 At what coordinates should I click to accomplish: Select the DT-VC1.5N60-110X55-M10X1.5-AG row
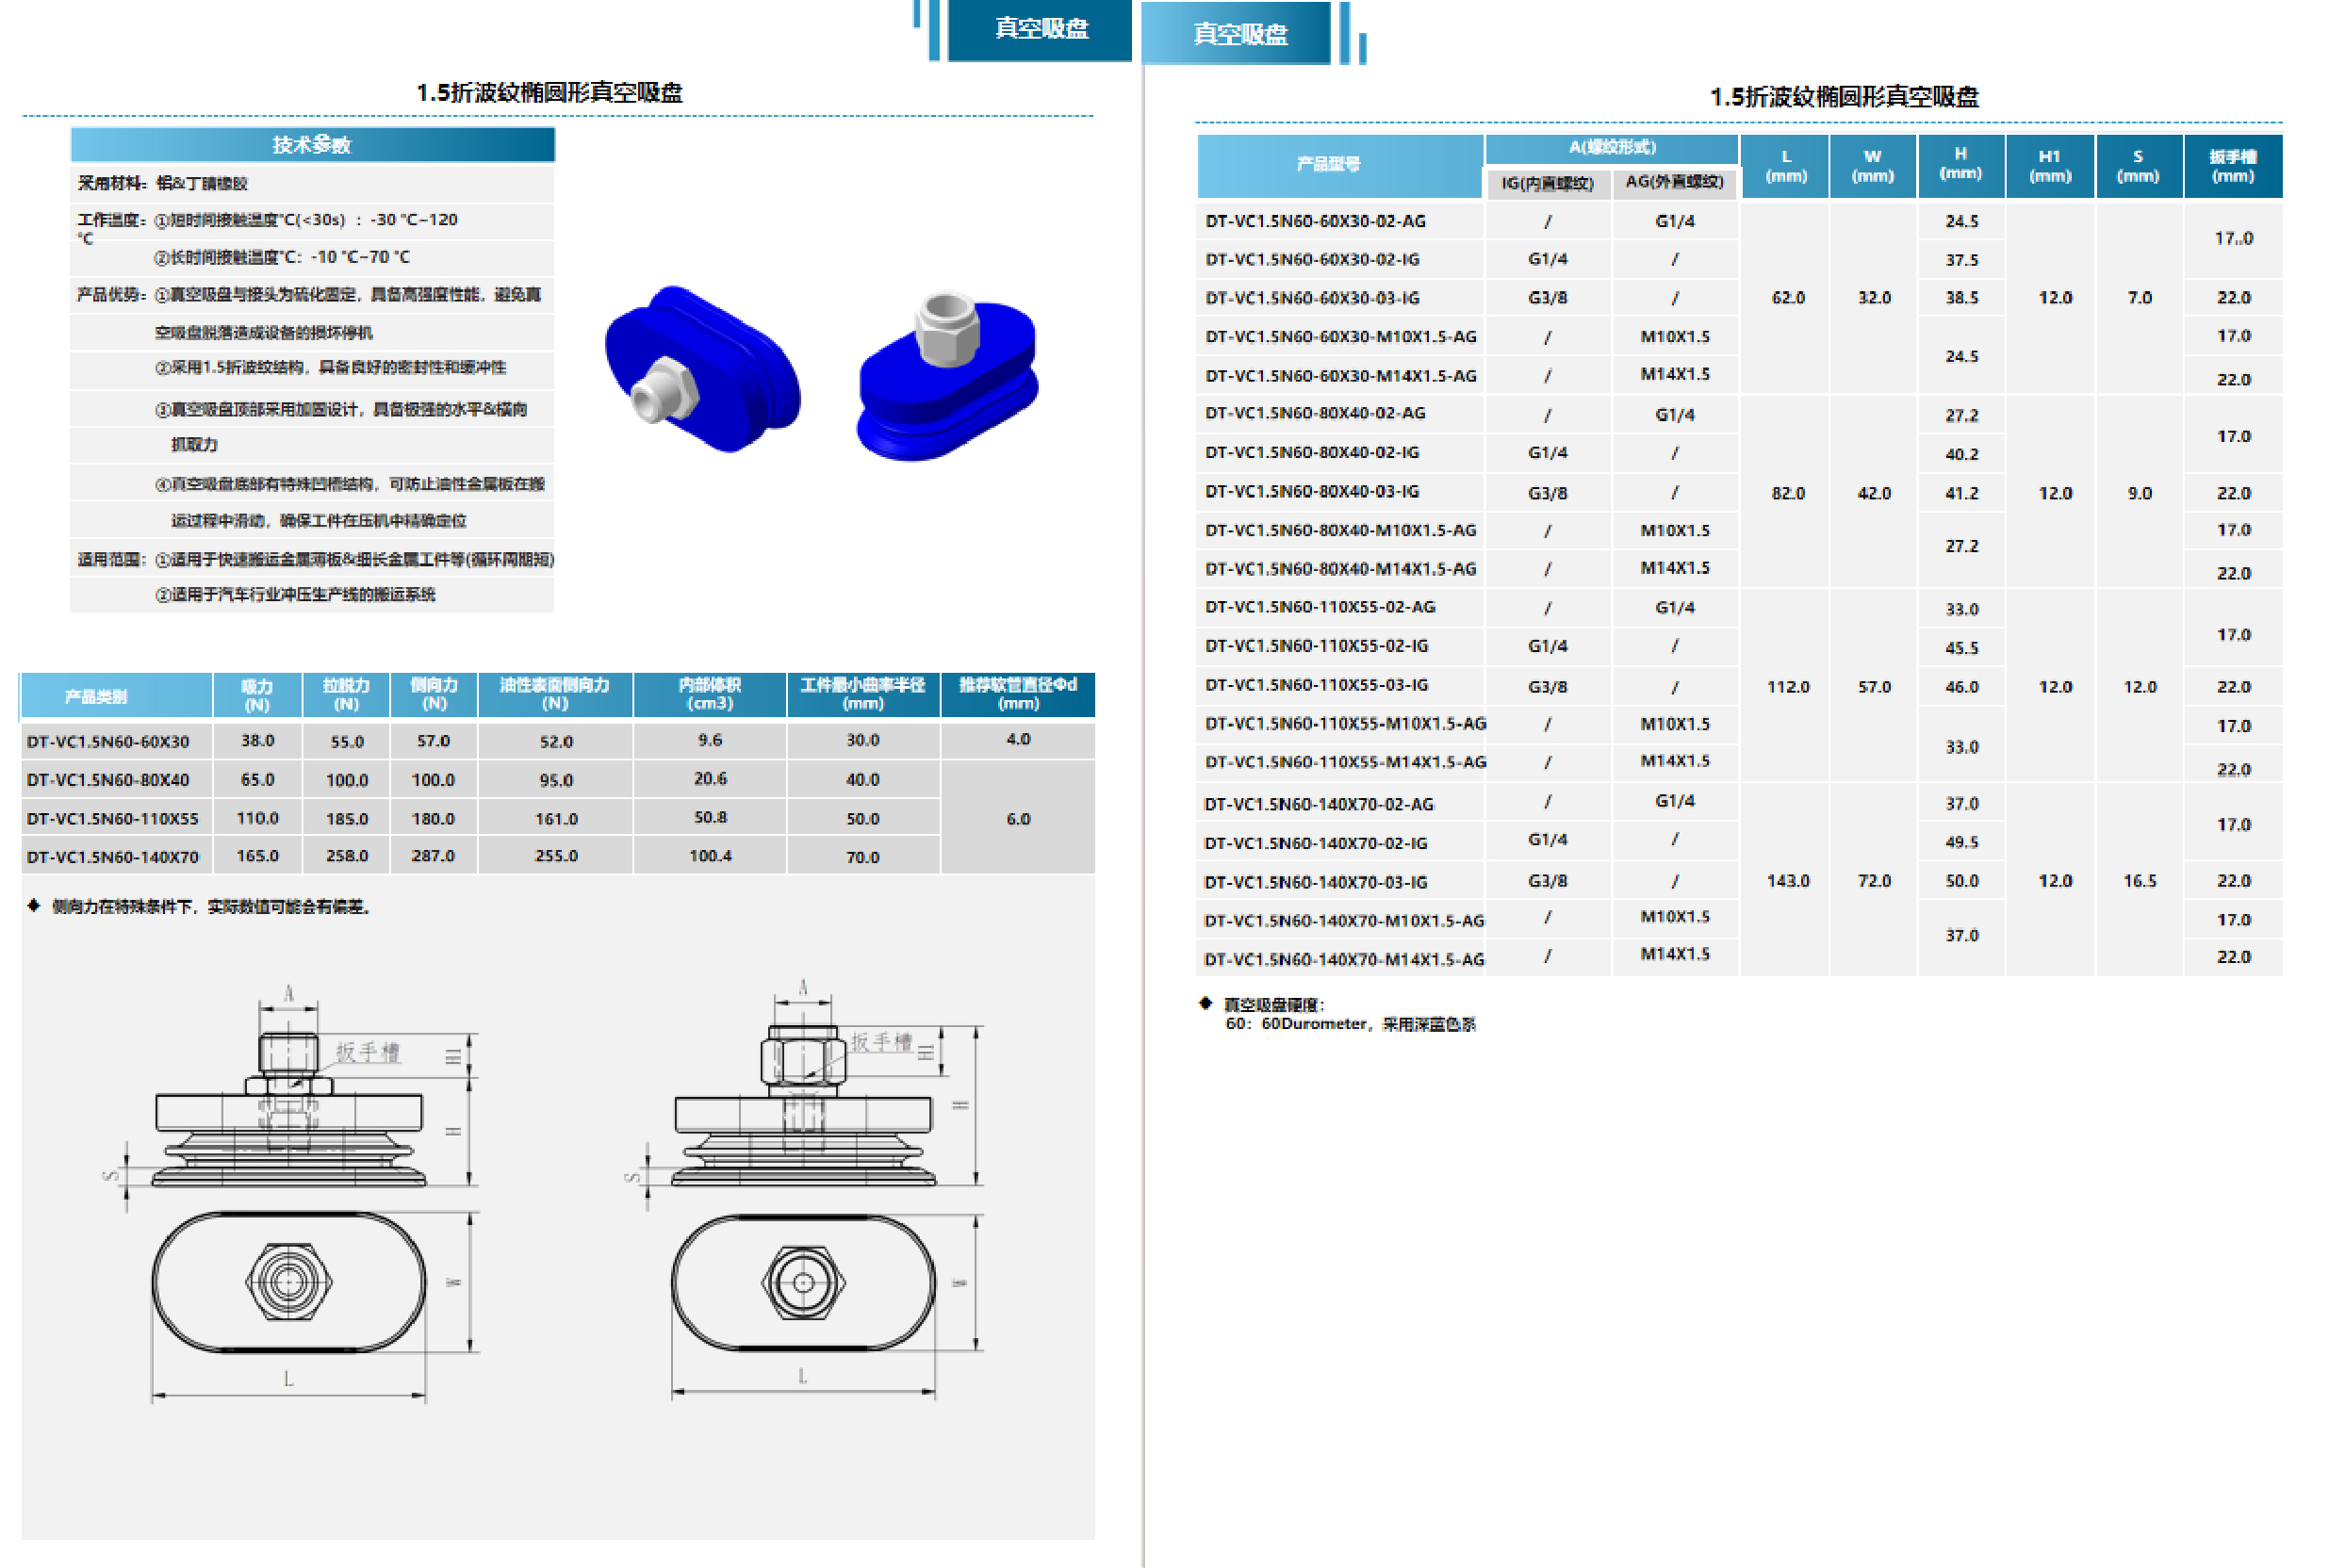[1344, 723]
